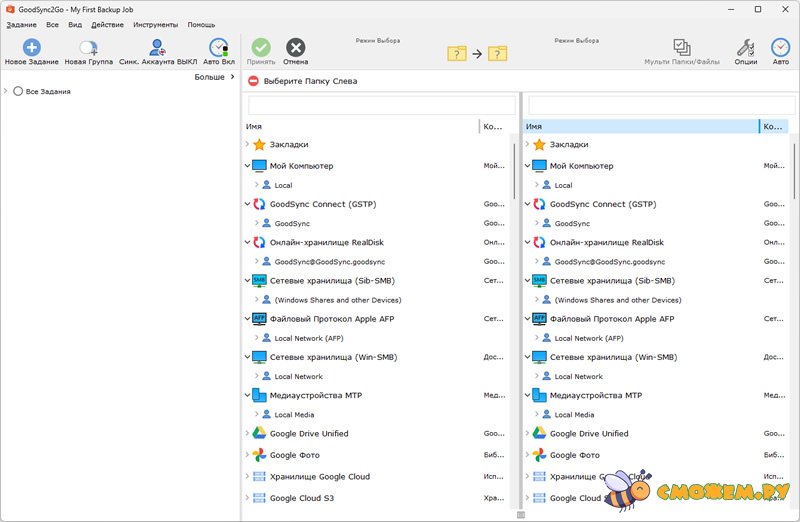Toggle Авто Вкл clock icon
The height and width of the screenshot is (522, 800).
pos(217,47)
